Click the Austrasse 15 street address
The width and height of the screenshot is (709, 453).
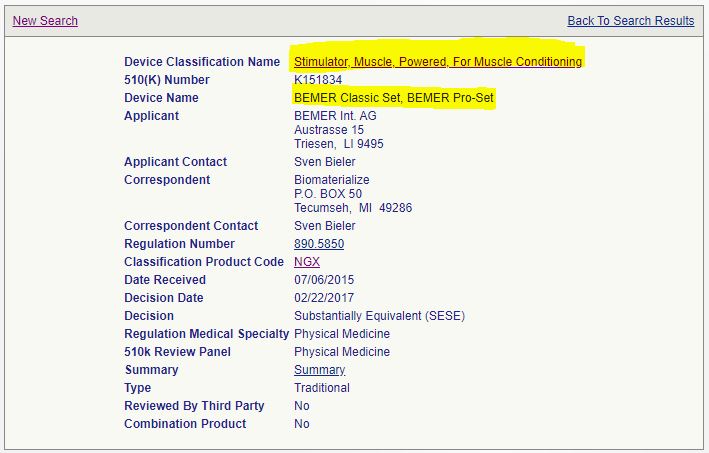point(329,130)
